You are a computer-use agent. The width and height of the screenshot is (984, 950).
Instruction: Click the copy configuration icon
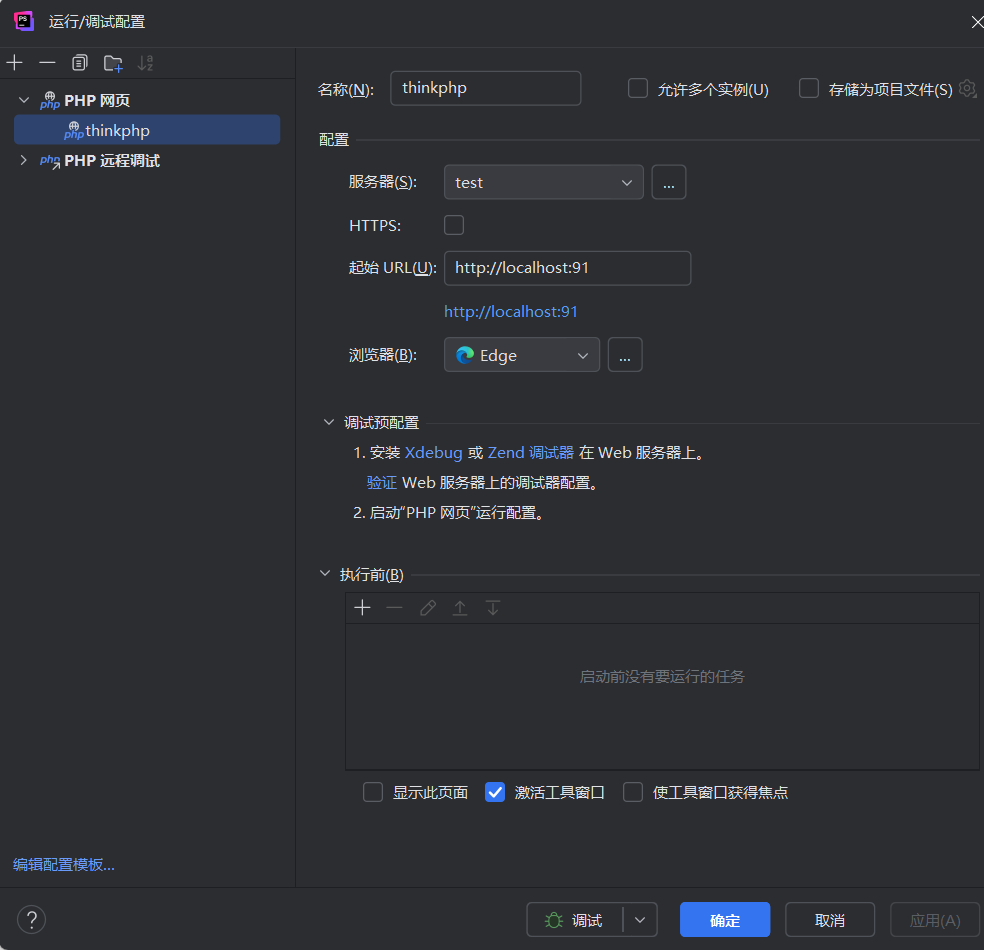coord(80,63)
